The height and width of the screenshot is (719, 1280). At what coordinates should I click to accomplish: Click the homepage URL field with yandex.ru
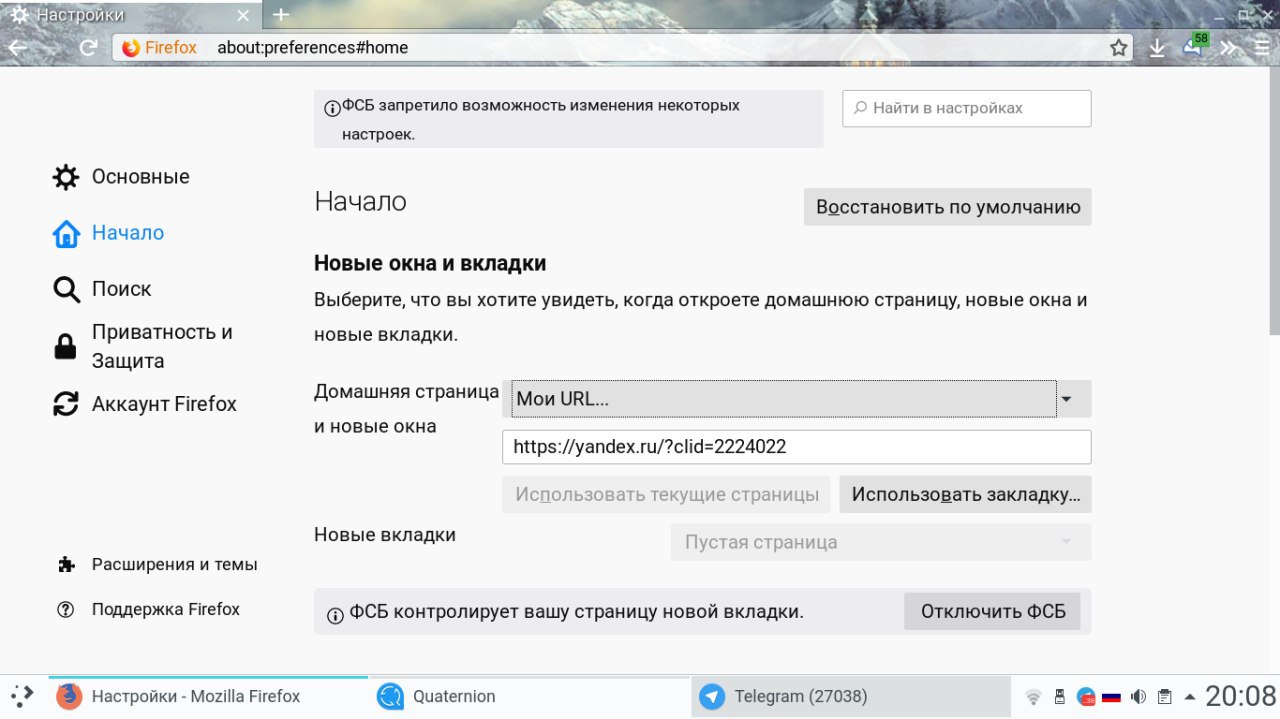797,447
